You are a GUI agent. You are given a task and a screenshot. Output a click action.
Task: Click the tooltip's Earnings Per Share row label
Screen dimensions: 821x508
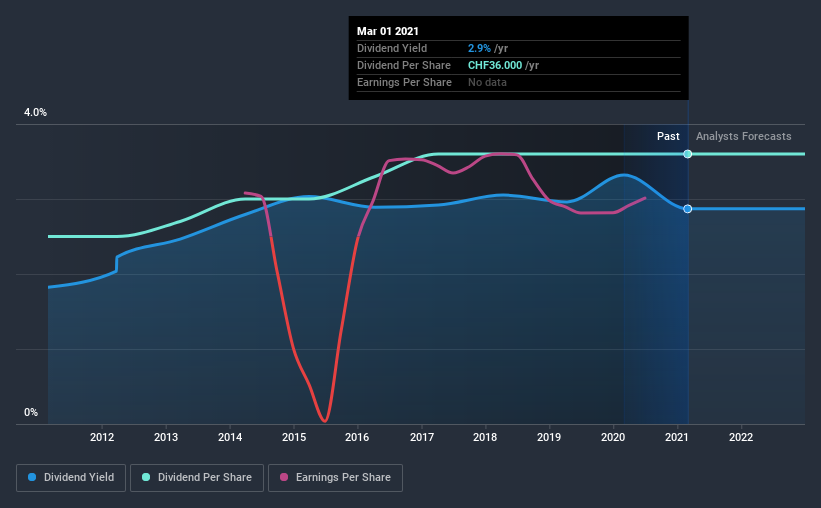point(404,82)
